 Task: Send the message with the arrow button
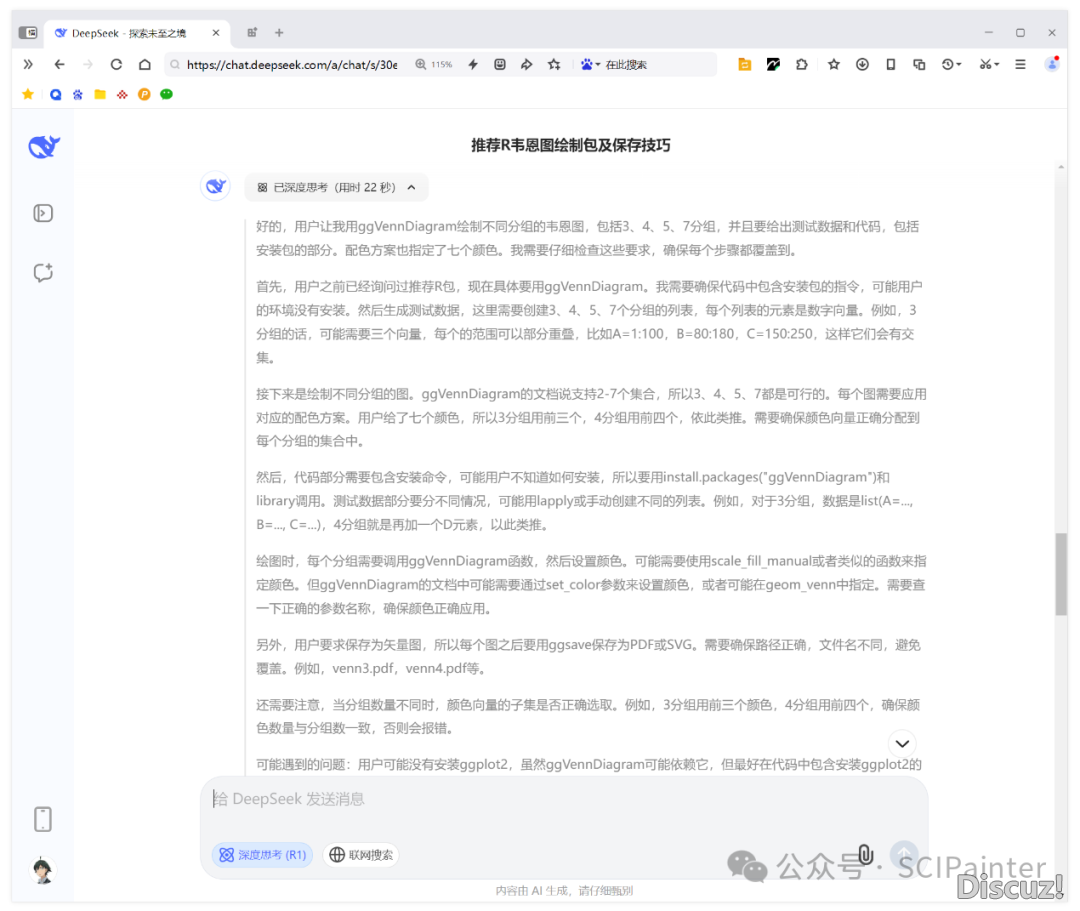[x=904, y=854]
